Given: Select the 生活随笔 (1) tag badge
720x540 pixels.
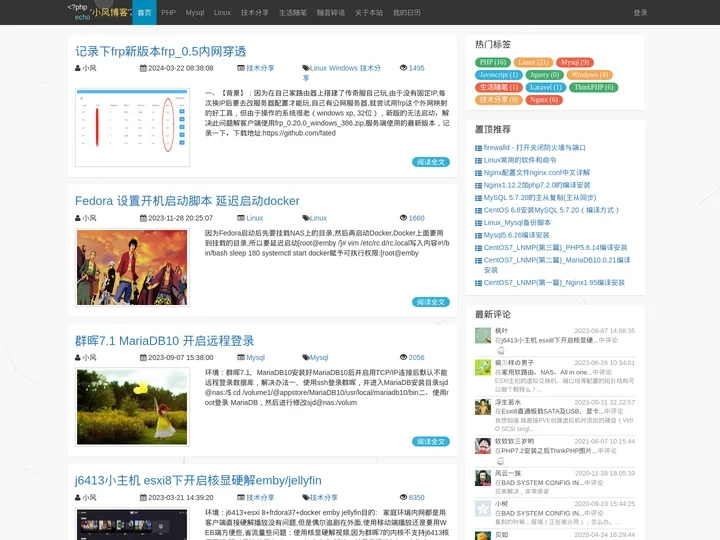Looking at the screenshot, I should click(499, 87).
